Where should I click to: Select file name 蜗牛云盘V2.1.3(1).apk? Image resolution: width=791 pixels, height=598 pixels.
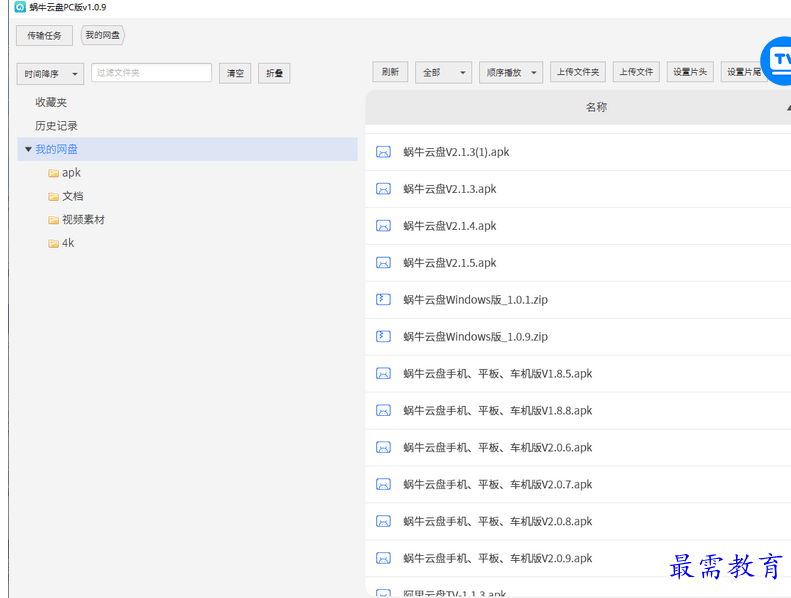pos(456,152)
